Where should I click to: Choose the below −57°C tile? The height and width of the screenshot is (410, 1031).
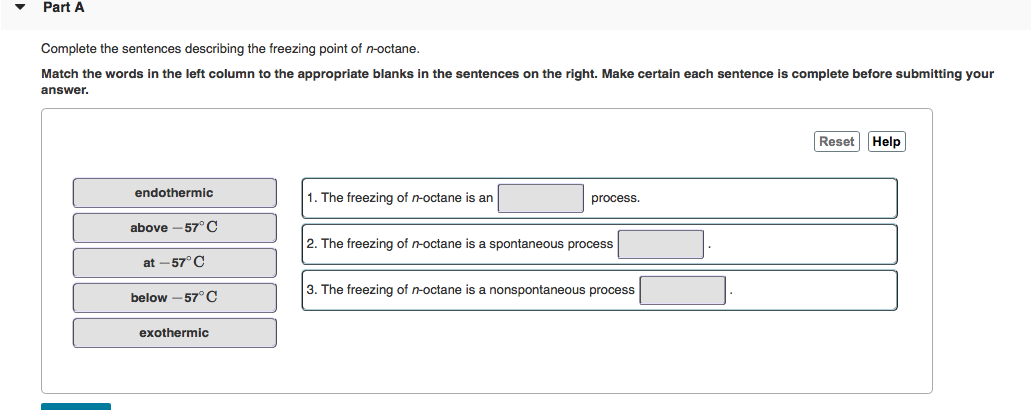174,298
